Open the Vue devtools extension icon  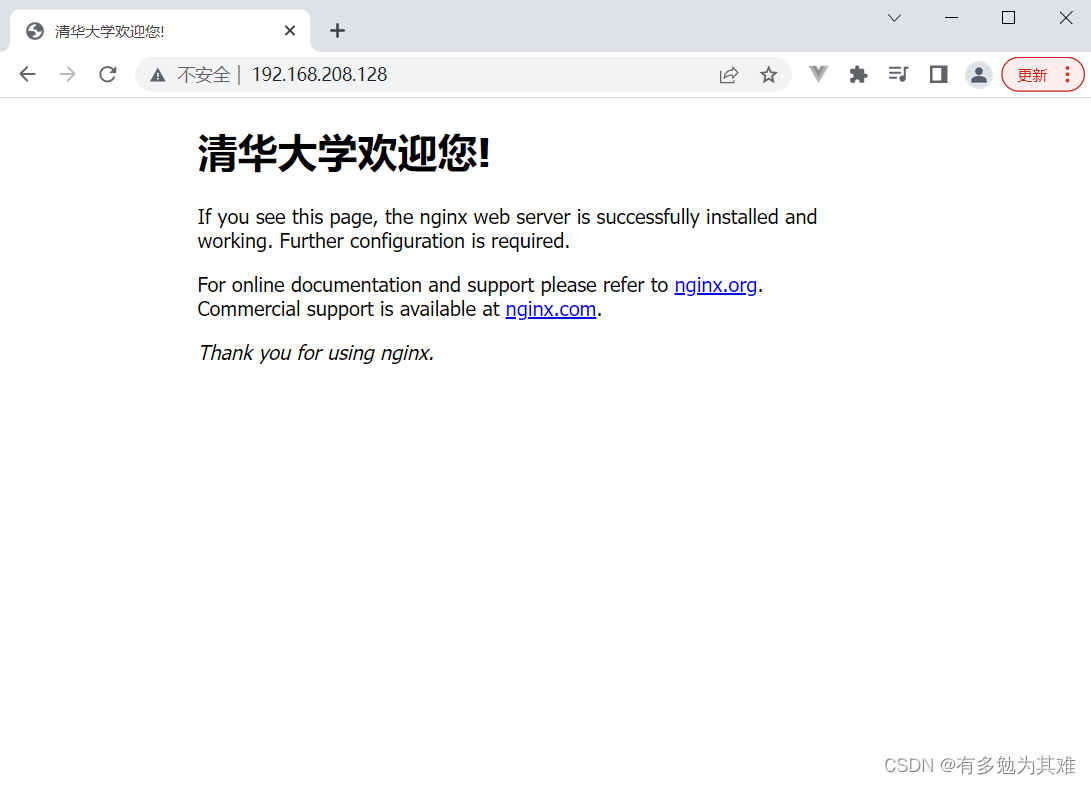point(818,74)
